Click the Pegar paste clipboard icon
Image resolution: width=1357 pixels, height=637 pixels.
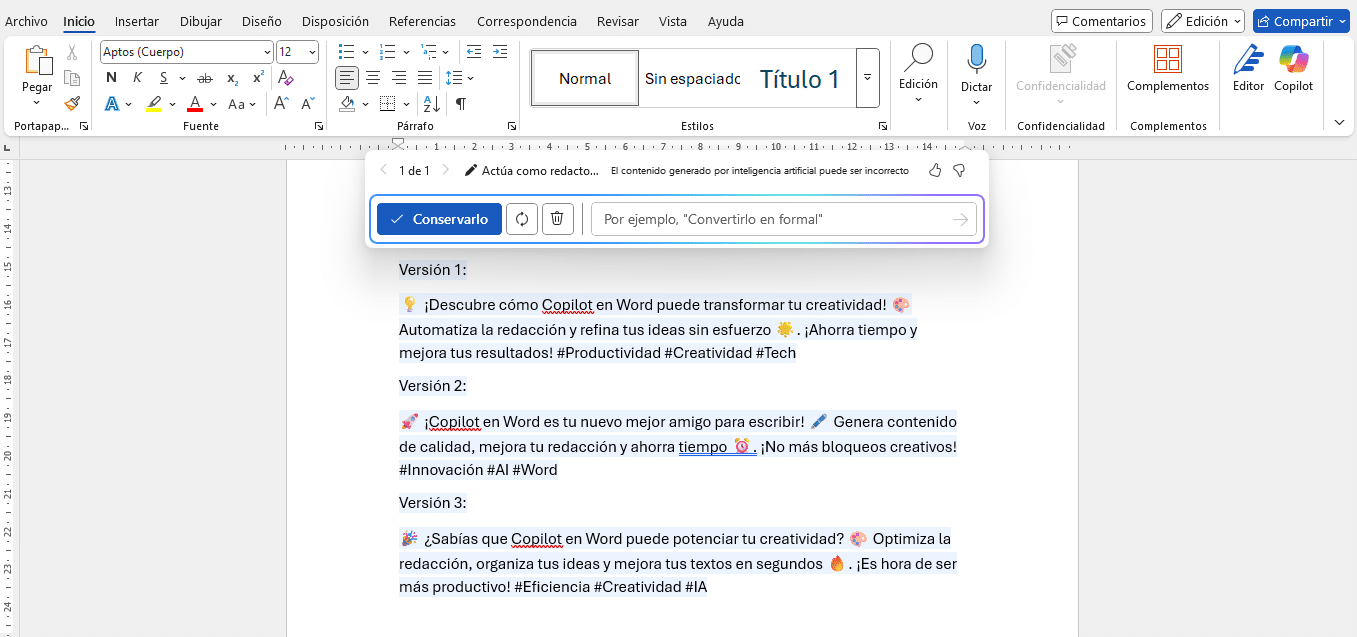tap(37, 61)
